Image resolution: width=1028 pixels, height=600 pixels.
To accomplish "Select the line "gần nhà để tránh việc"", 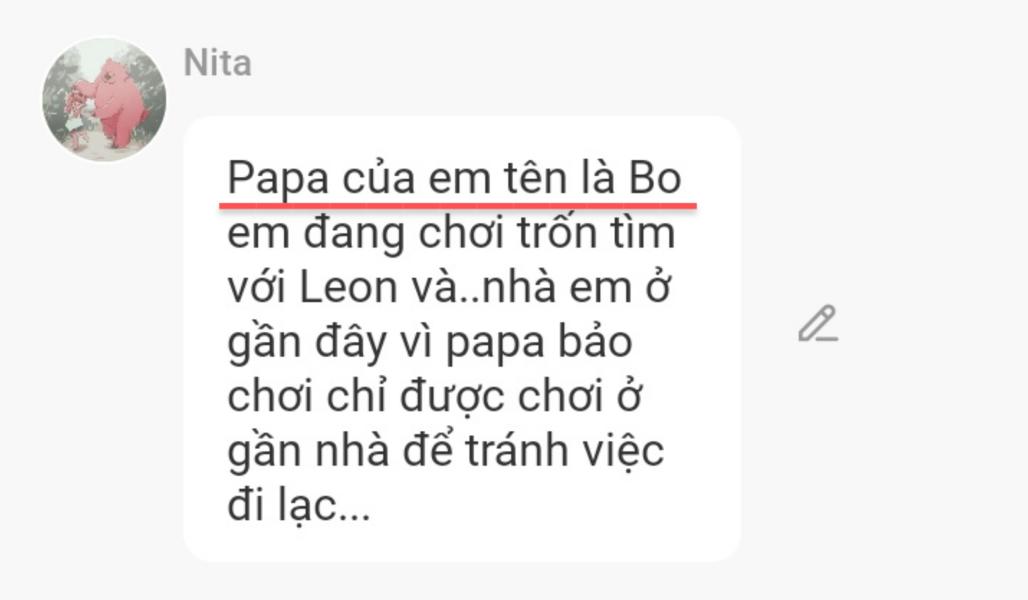I will coord(446,452).
